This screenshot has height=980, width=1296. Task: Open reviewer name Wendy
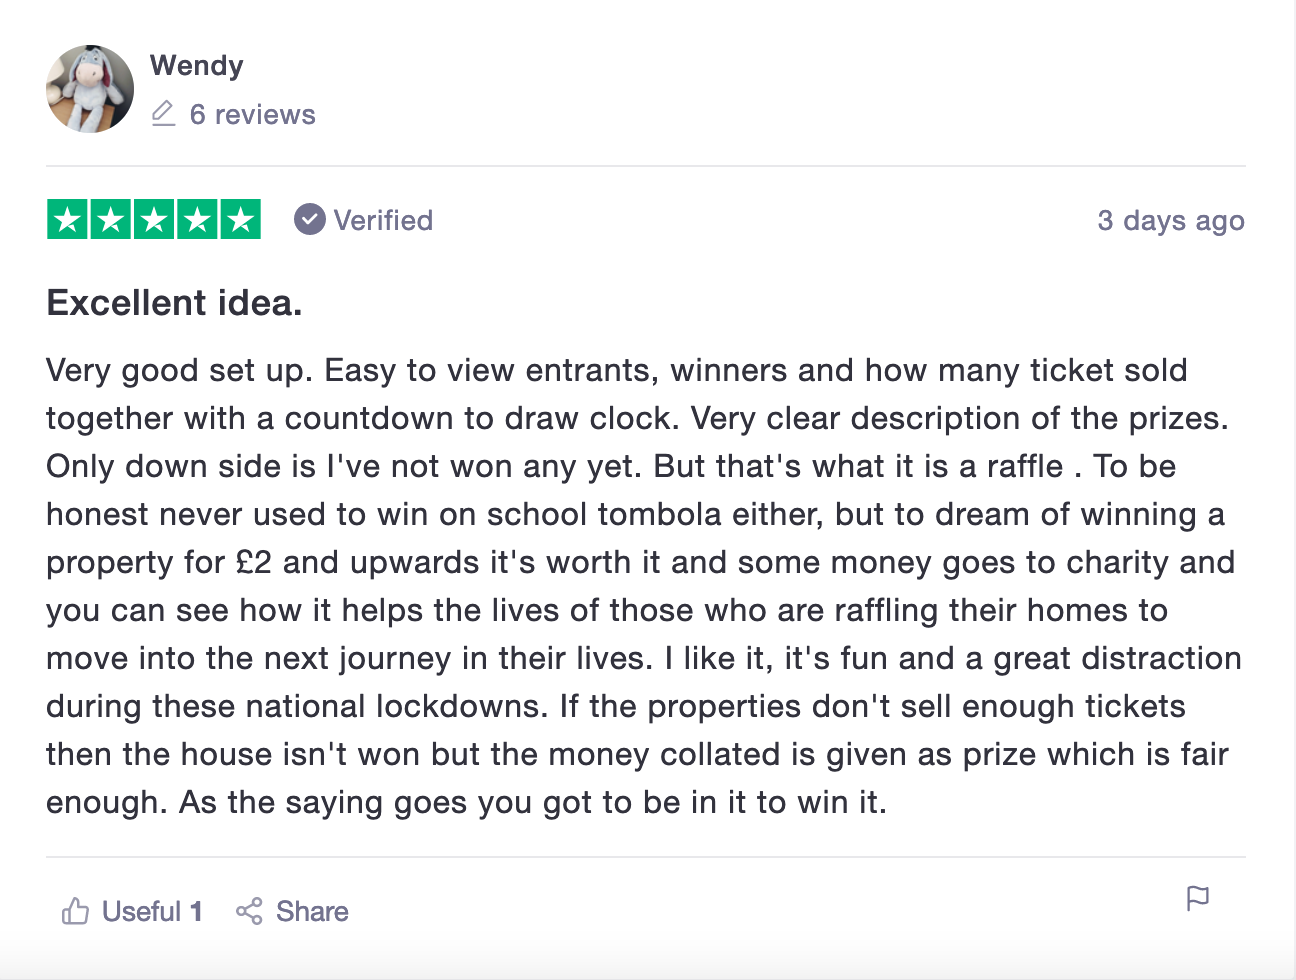[x=196, y=65]
